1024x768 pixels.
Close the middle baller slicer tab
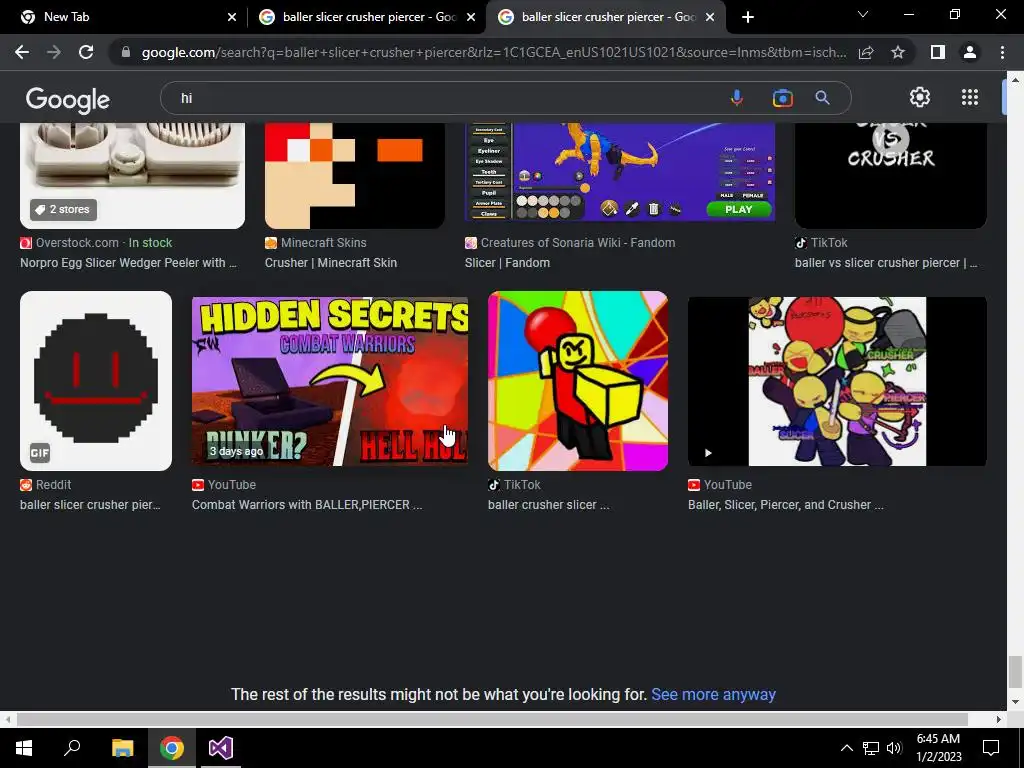pyautogui.click(x=471, y=17)
